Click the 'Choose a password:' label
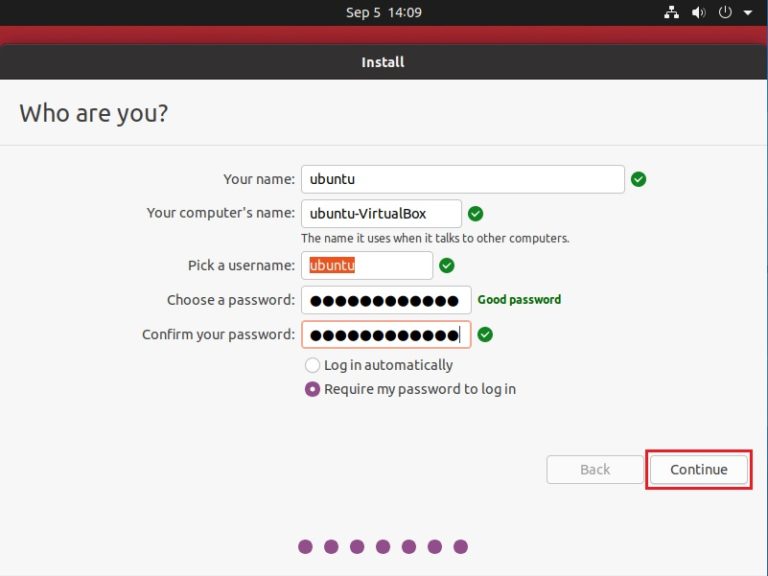 click(231, 300)
